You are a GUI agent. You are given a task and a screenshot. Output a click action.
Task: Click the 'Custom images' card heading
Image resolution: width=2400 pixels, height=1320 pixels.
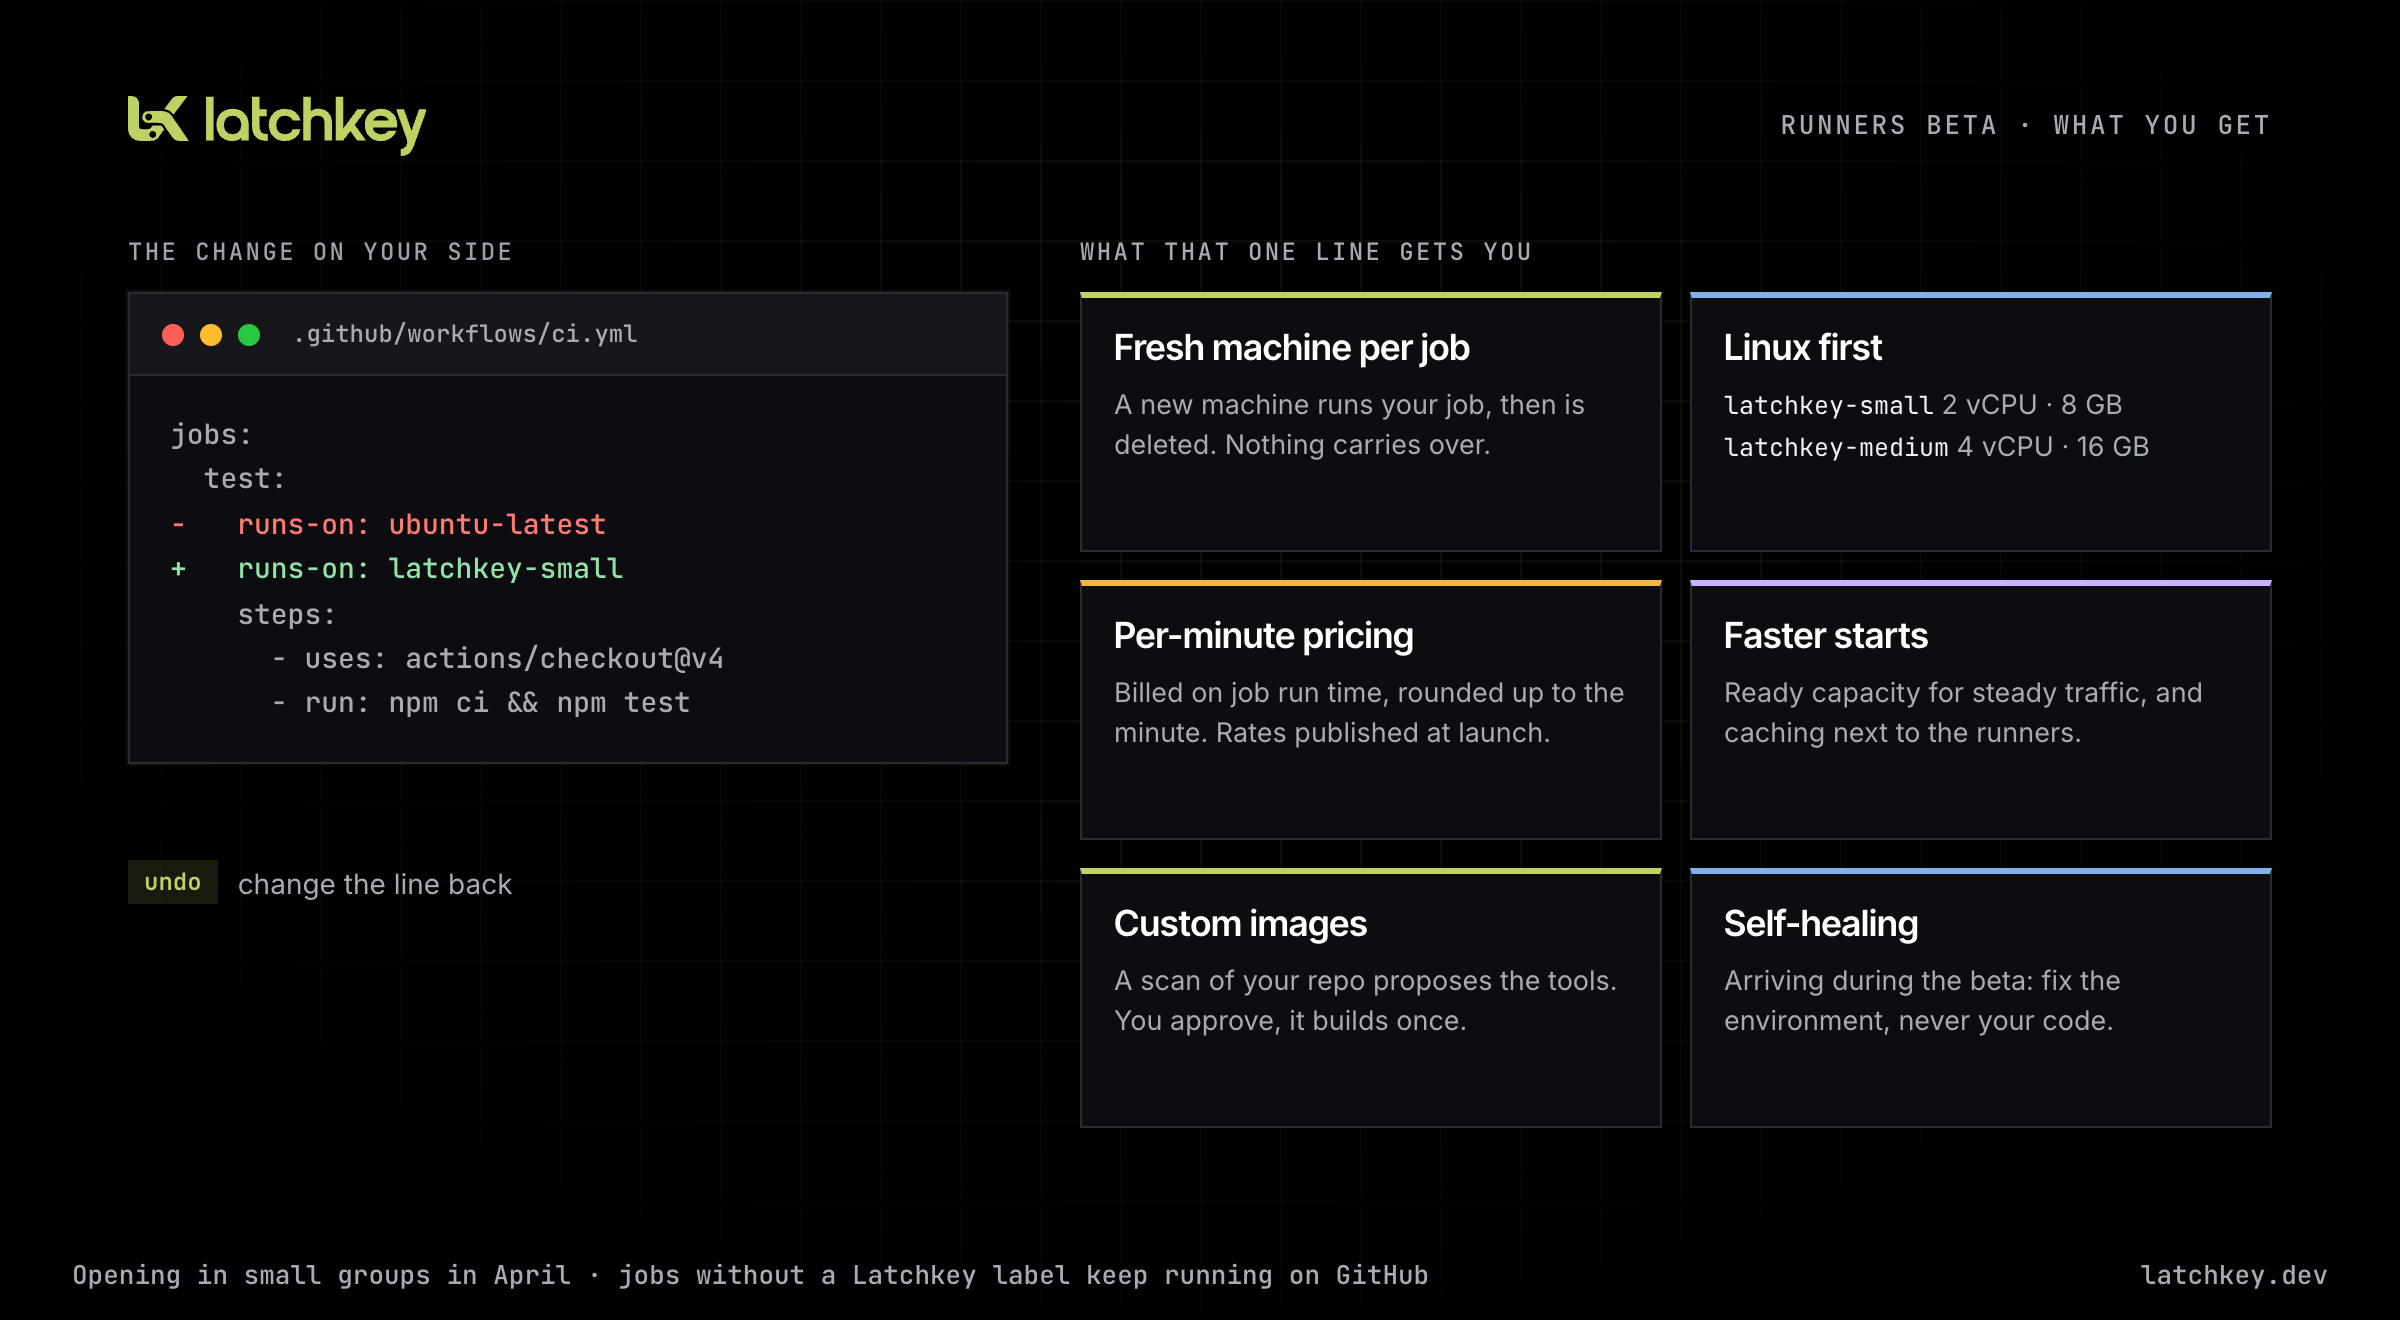[1240, 924]
